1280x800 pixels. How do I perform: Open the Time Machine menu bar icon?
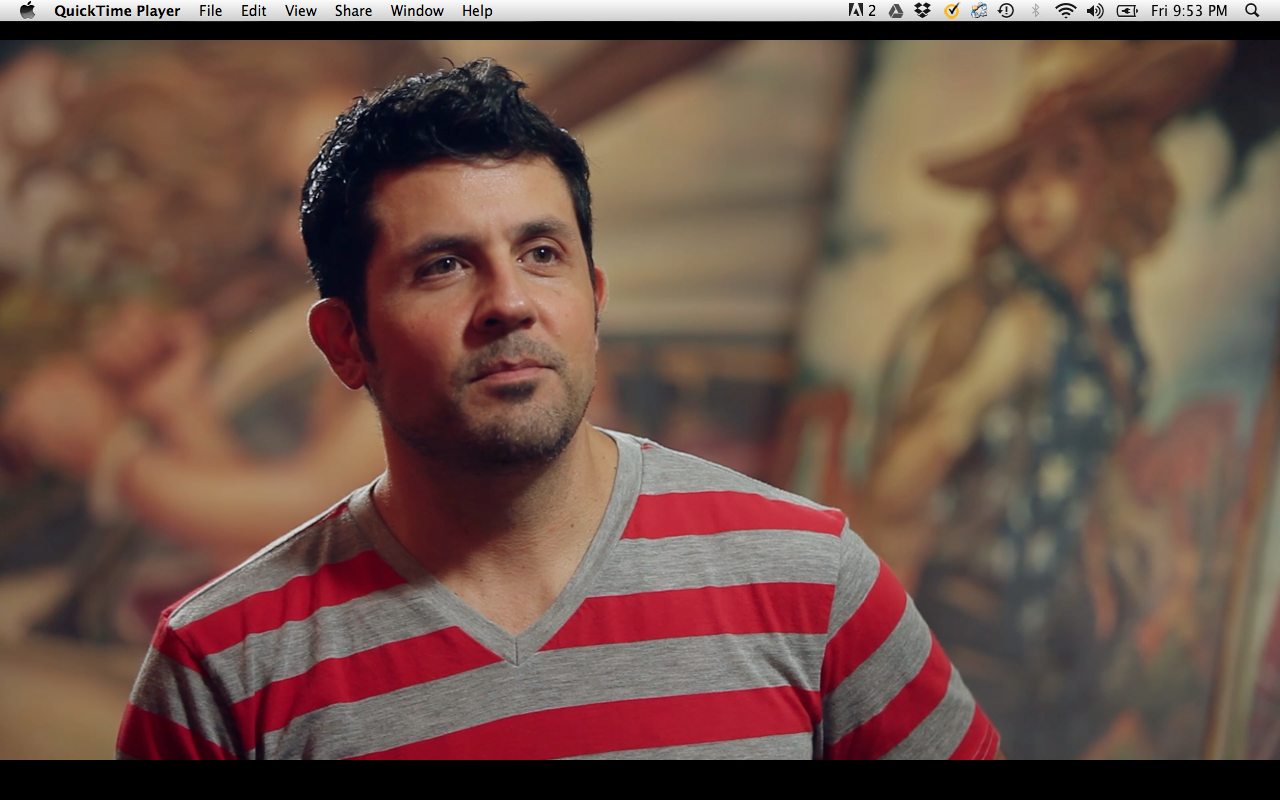(1006, 11)
